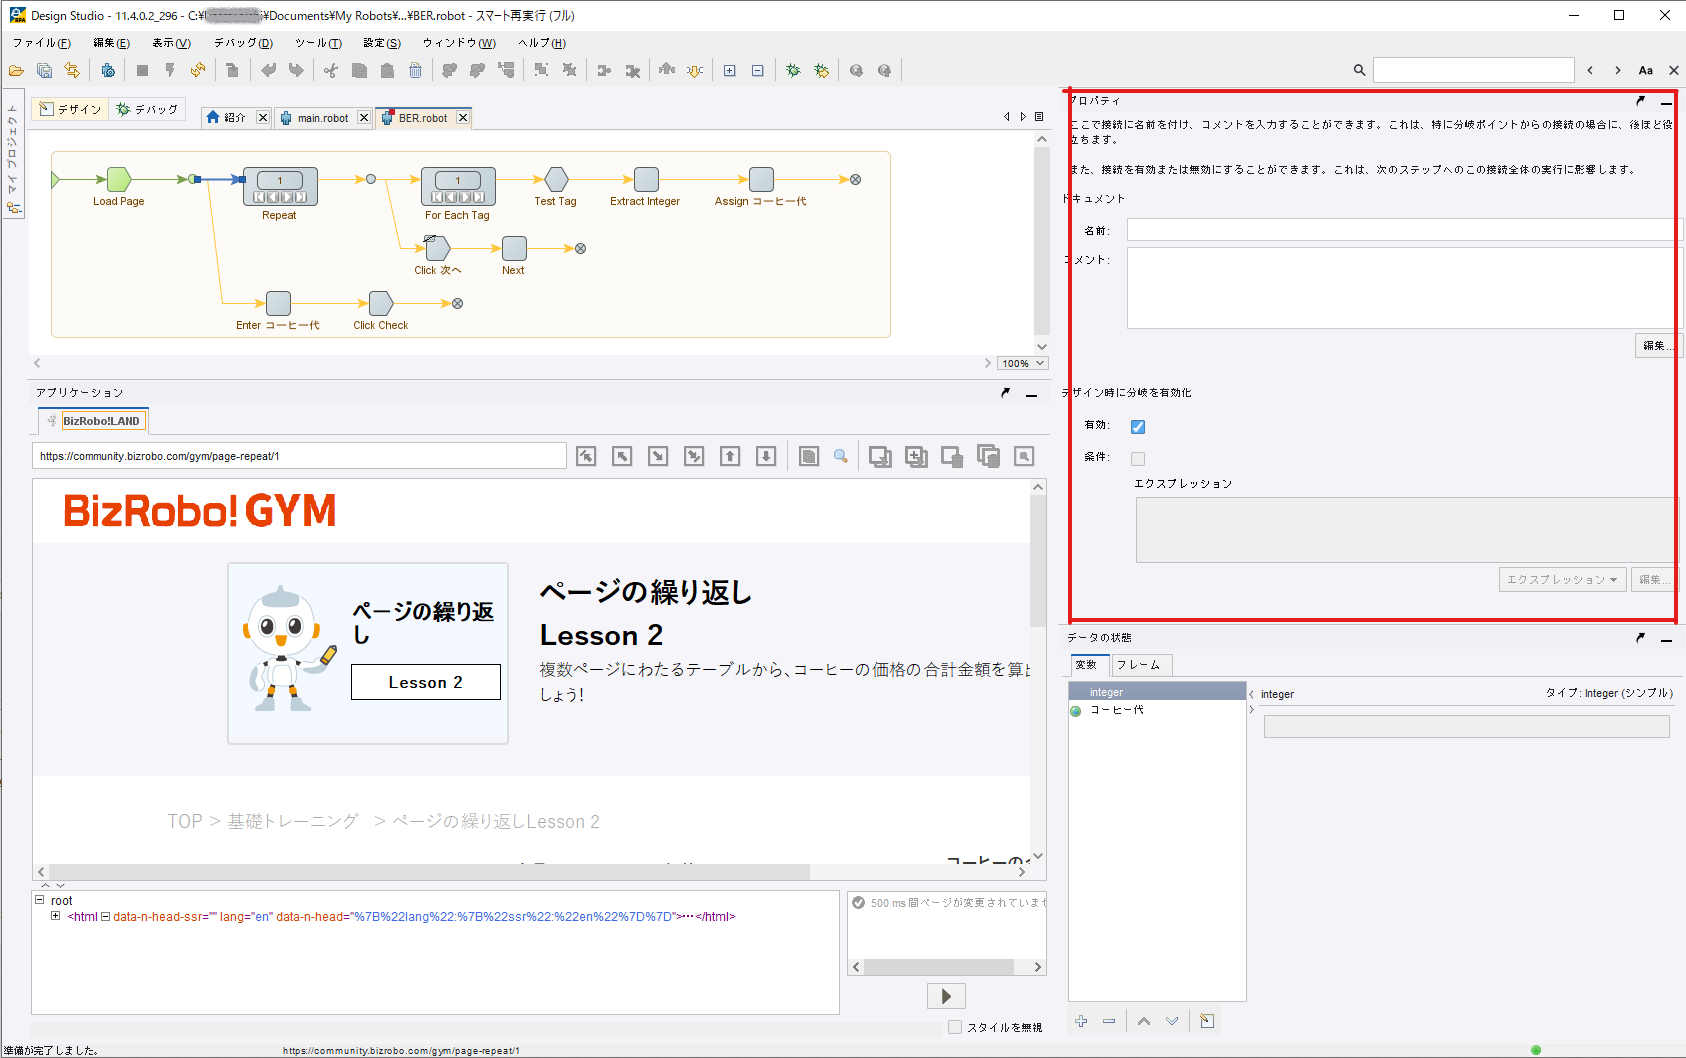Add a variable with the plus icon

(1081, 1021)
